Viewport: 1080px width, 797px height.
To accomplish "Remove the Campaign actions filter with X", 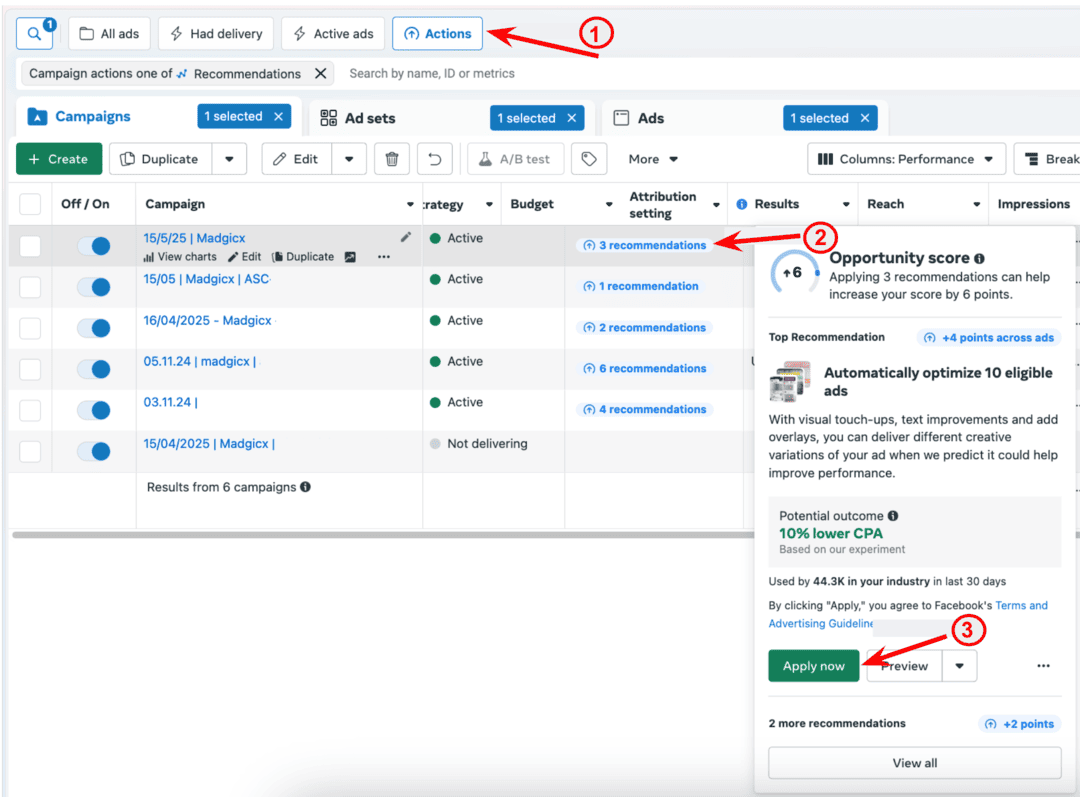I will pyautogui.click(x=320, y=74).
